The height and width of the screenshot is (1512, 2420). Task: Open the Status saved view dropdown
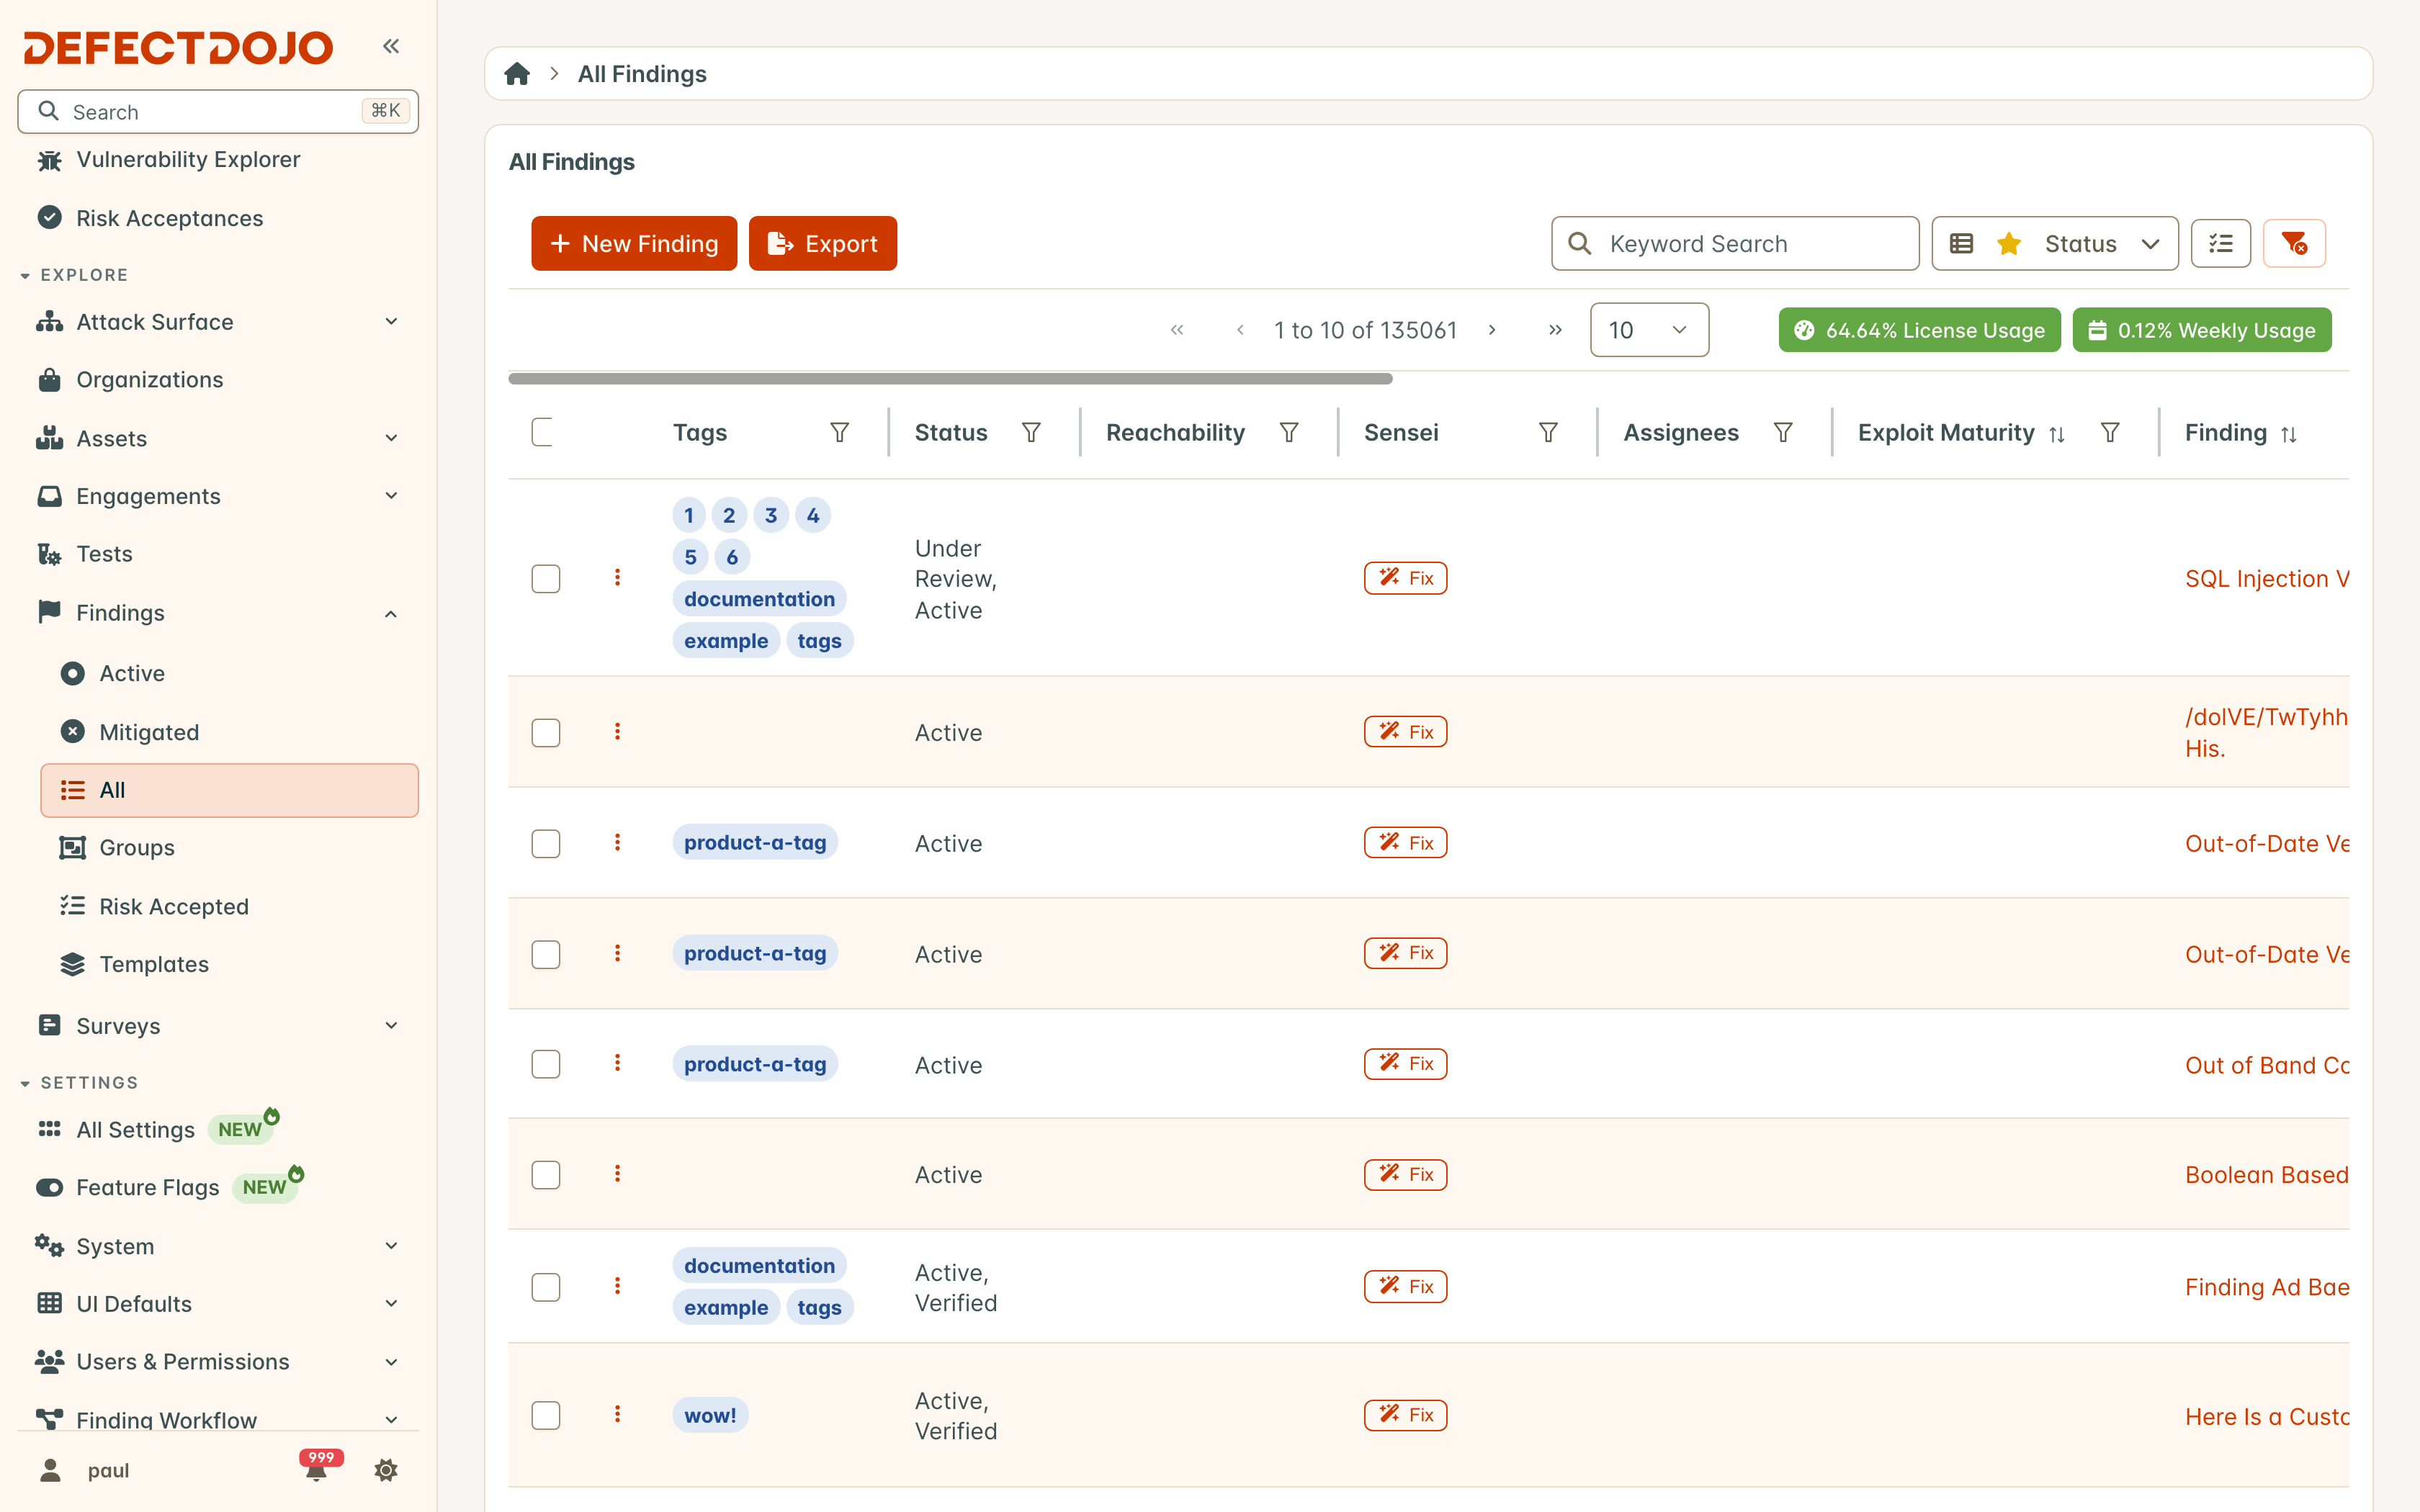tap(2054, 243)
